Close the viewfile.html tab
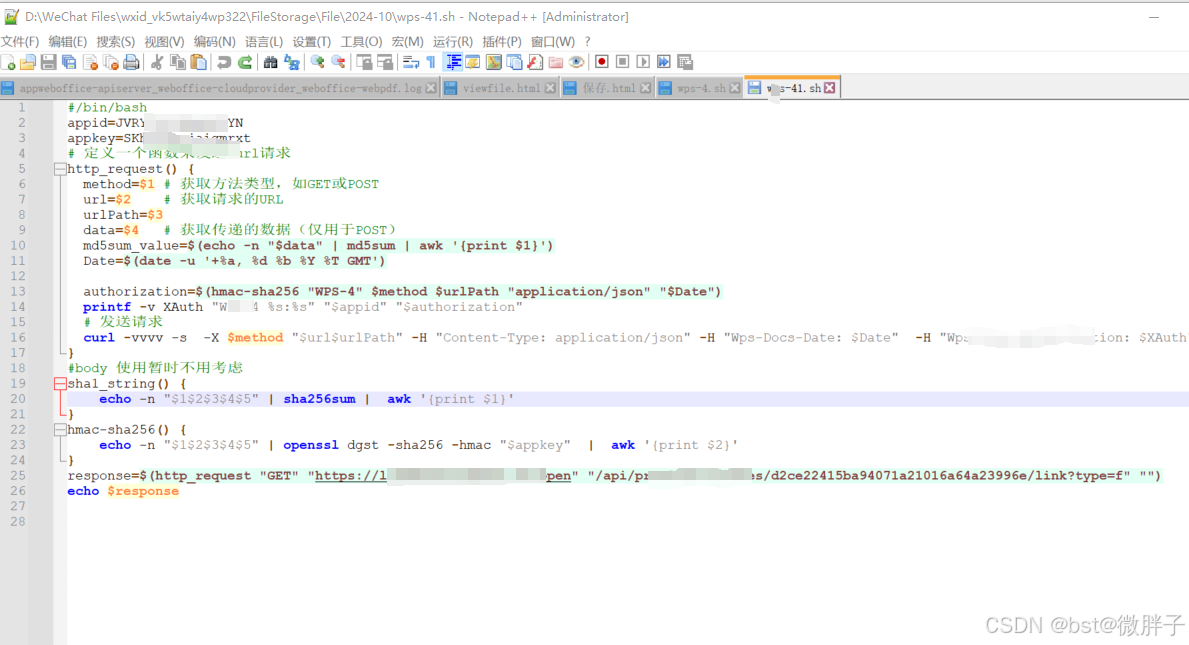This screenshot has height=645, width=1189. click(x=551, y=88)
